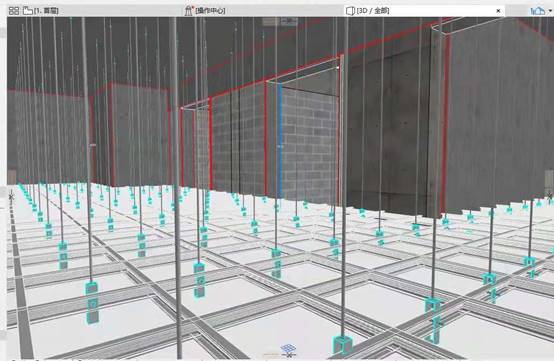The height and width of the screenshot is (361, 554).
Task: Click the floor plan tab's folder icon
Action: 28,11
